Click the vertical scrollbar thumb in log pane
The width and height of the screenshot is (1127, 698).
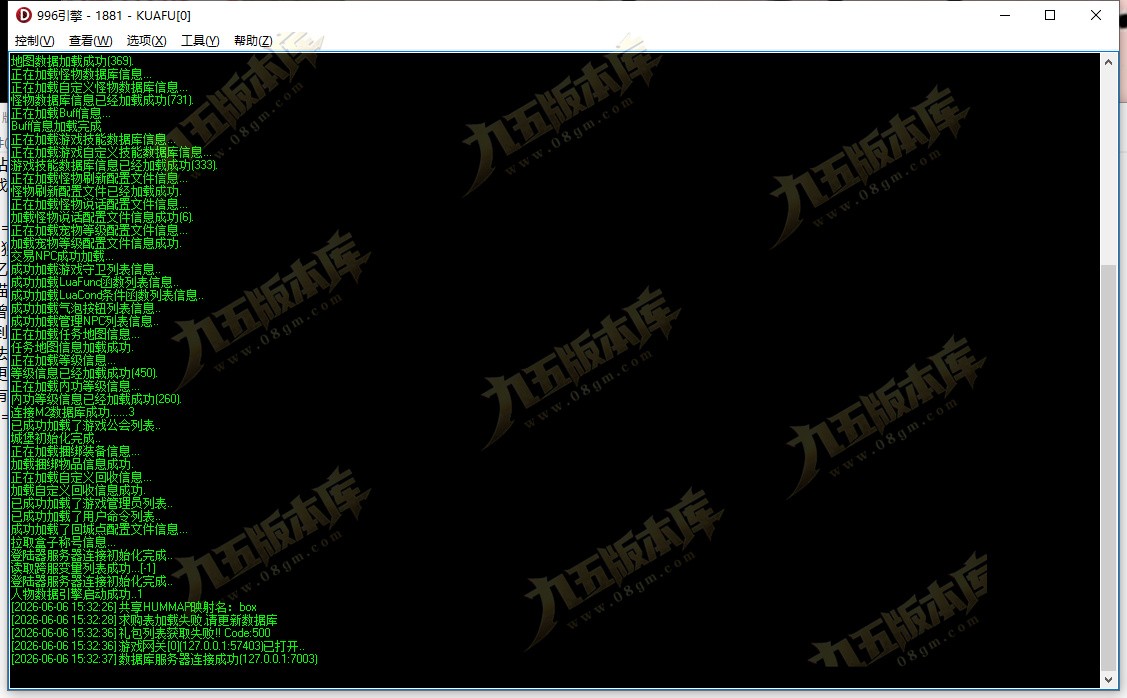pyautogui.click(x=1109, y=467)
